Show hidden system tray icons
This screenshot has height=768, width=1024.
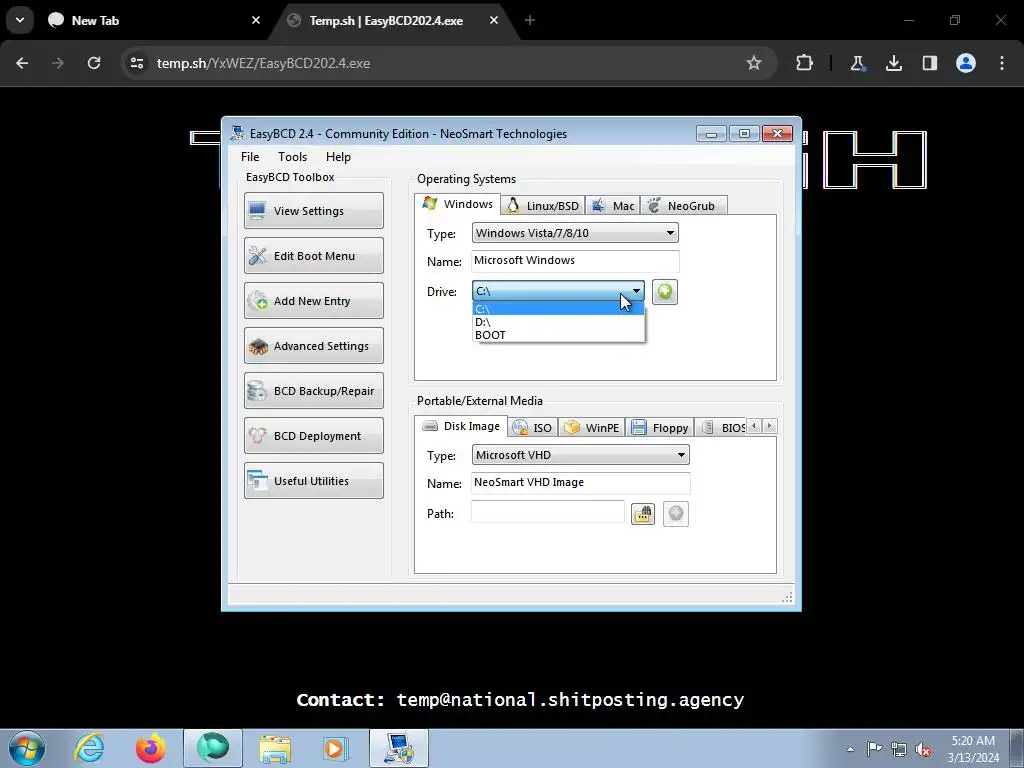point(850,749)
